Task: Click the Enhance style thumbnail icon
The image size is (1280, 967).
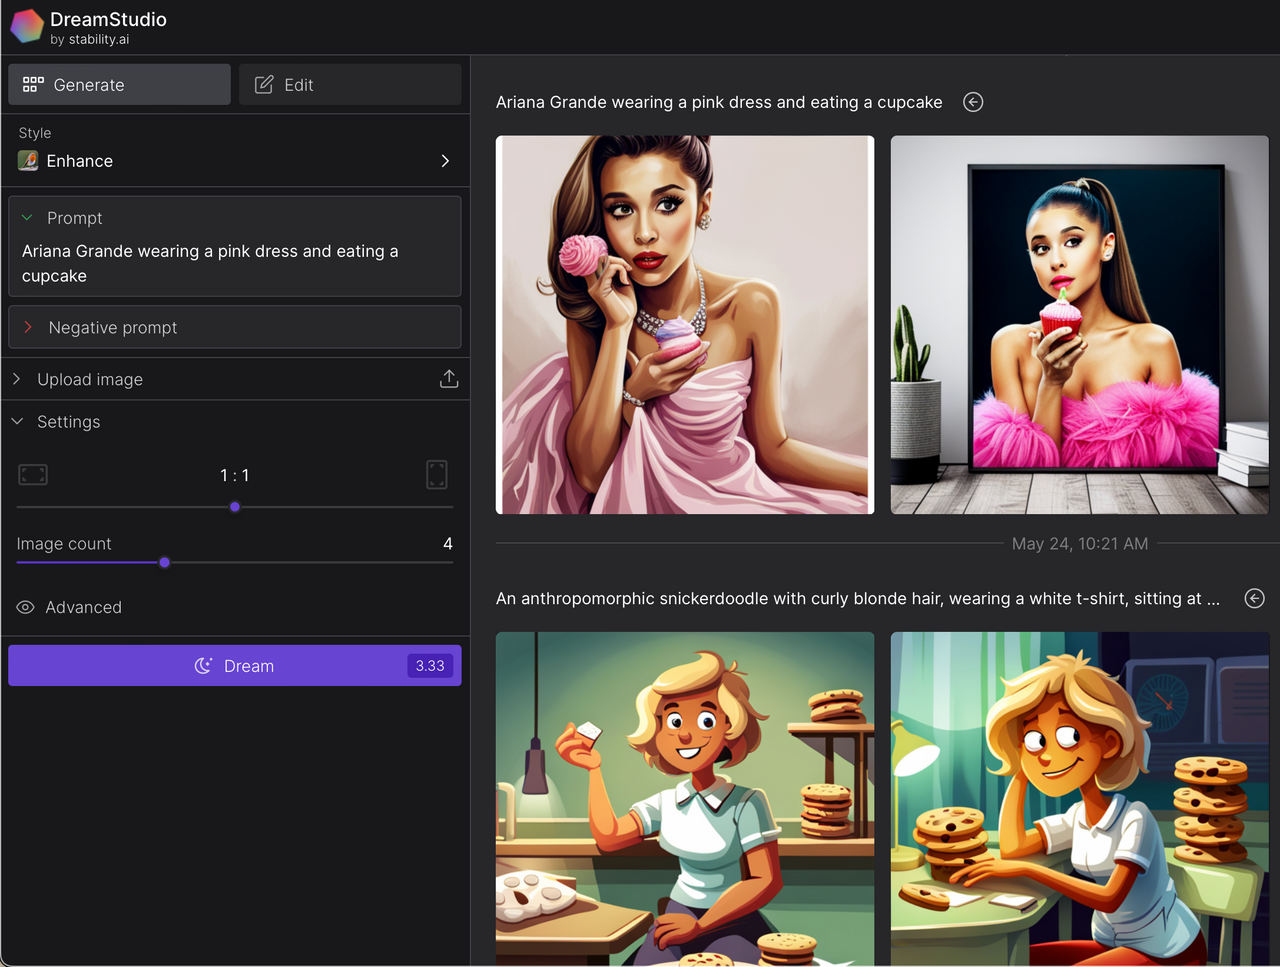Action: pyautogui.click(x=28, y=161)
